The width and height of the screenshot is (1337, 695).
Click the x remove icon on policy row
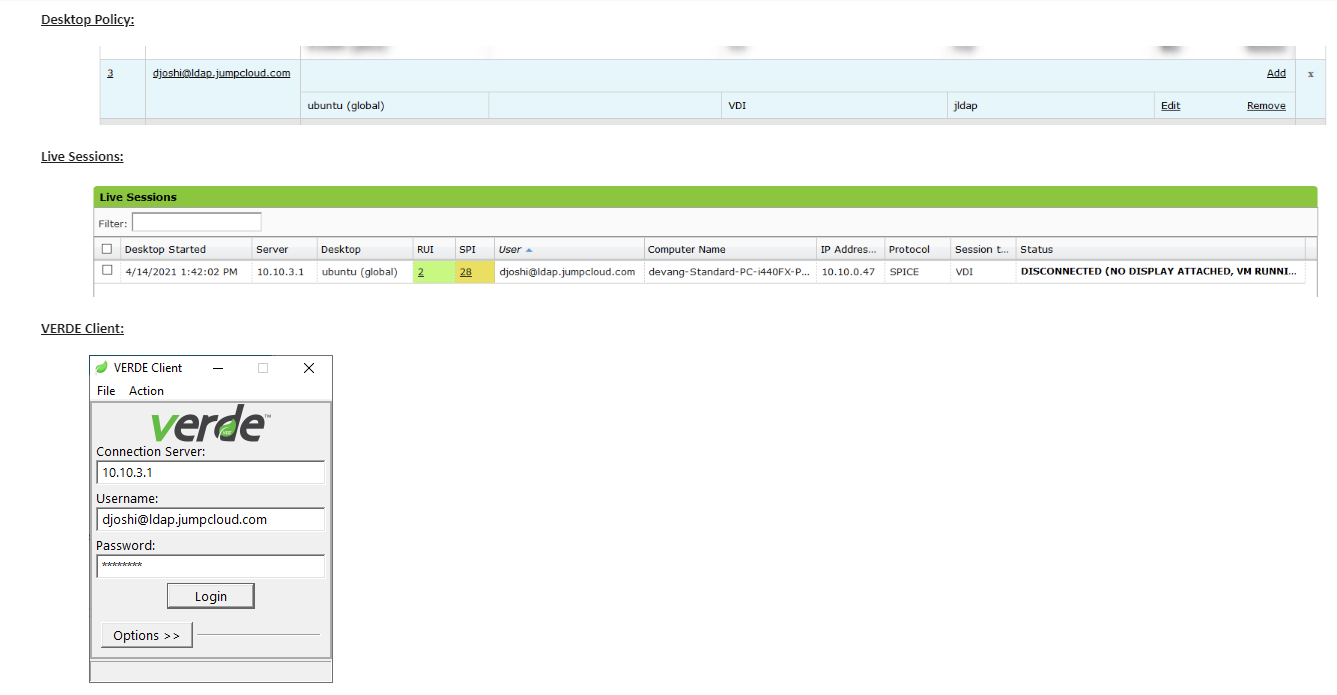[x=1311, y=74]
